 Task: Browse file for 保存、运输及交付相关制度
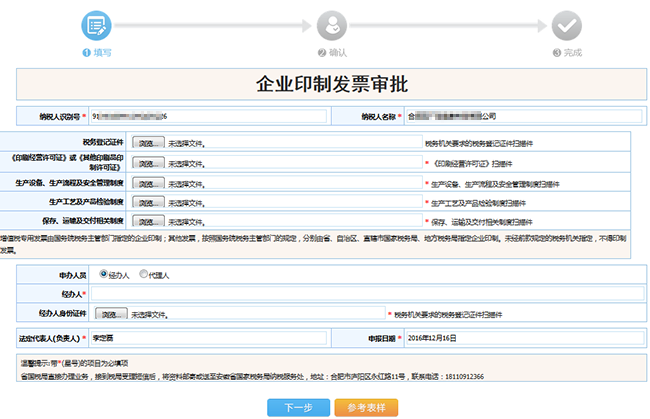148,222
